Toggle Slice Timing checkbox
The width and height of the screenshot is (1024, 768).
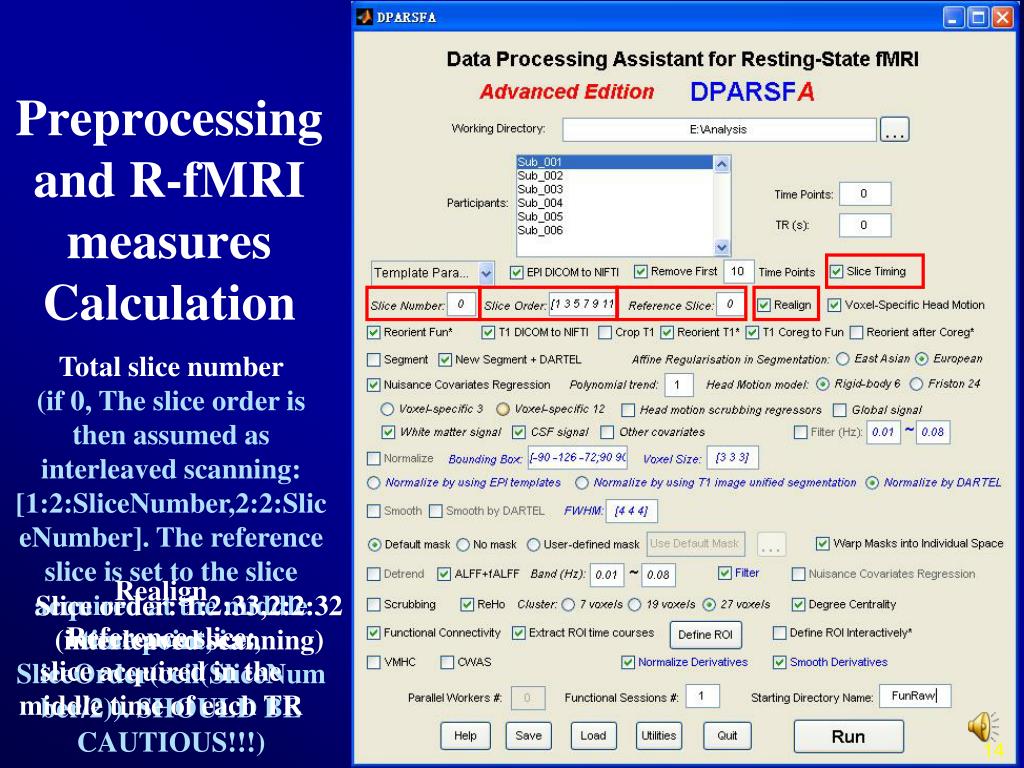pyautogui.click(x=836, y=271)
